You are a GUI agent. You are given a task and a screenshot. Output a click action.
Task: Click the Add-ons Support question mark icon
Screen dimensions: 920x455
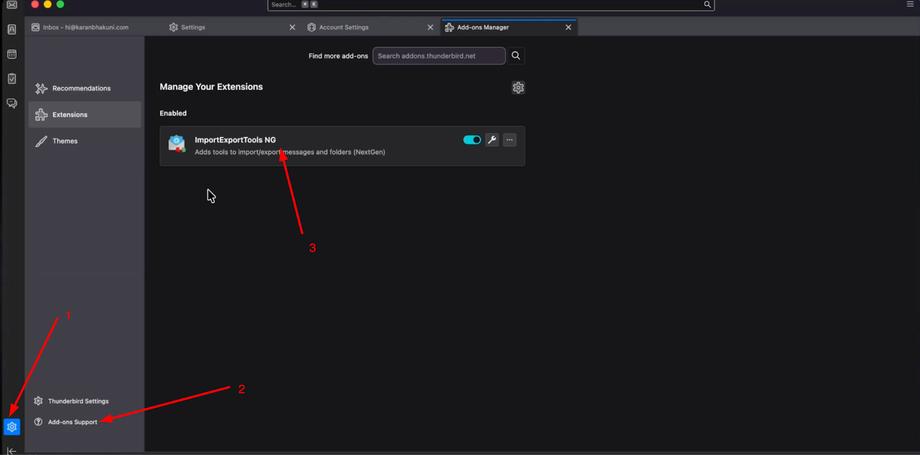tap(38, 422)
